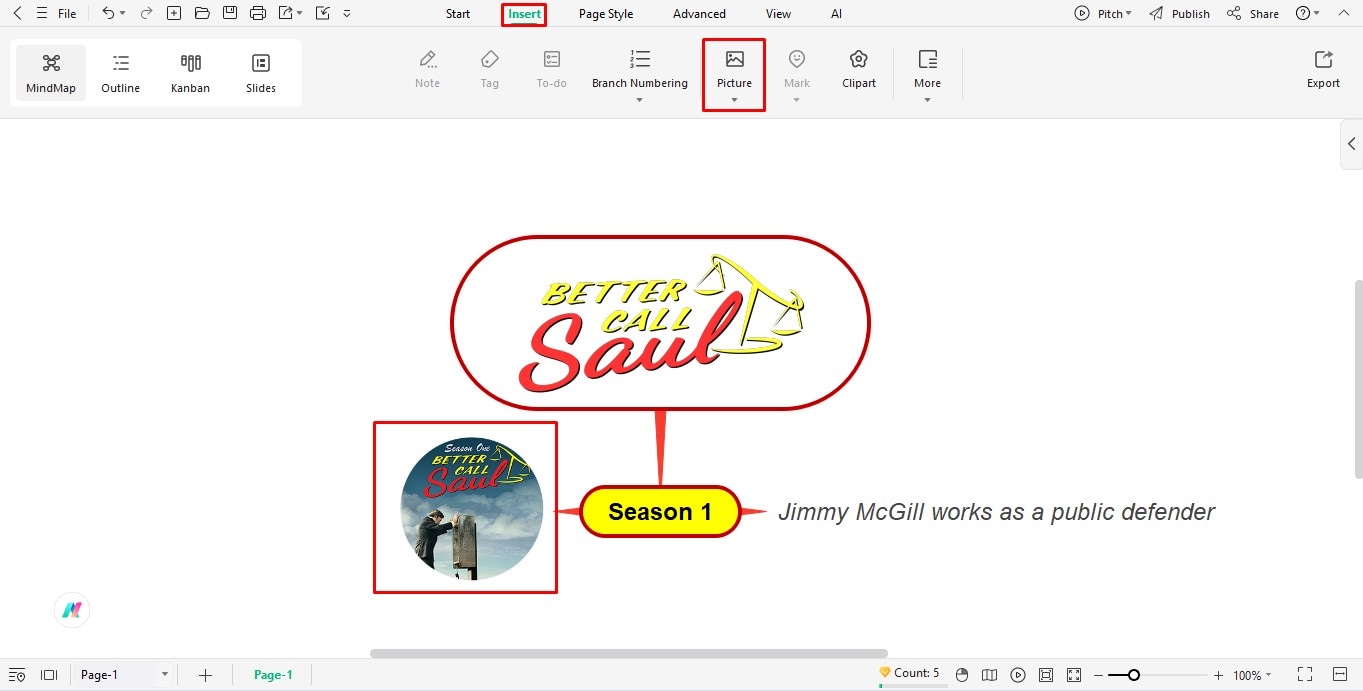The image size is (1363, 691).
Task: Switch to Slides view
Action: [x=261, y=73]
